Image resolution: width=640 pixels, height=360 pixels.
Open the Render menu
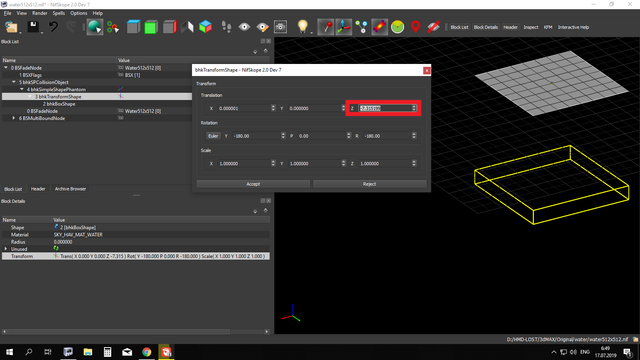coord(40,13)
